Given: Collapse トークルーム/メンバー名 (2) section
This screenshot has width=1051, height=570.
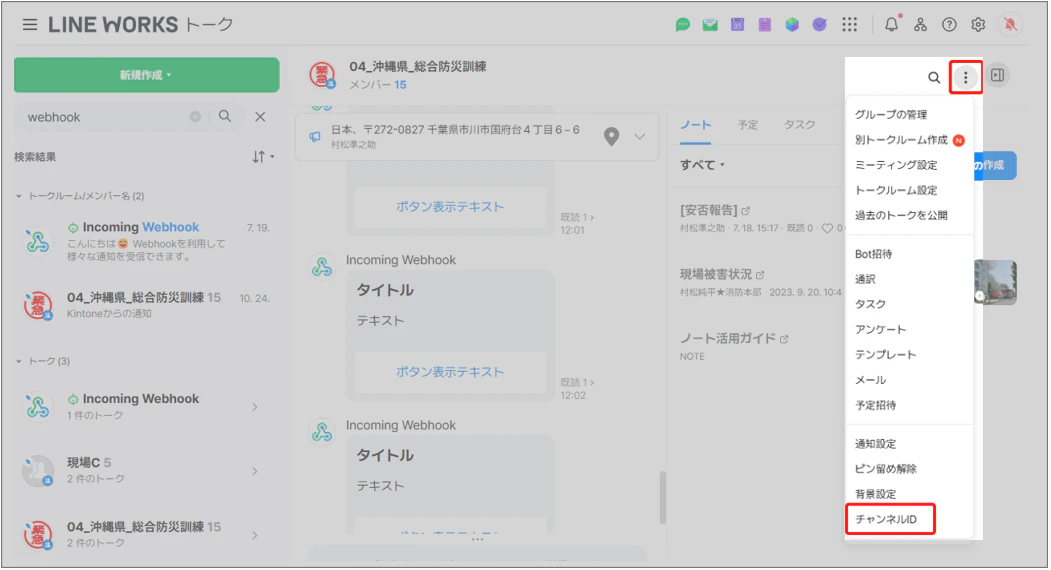Looking at the screenshot, I should tap(80, 196).
